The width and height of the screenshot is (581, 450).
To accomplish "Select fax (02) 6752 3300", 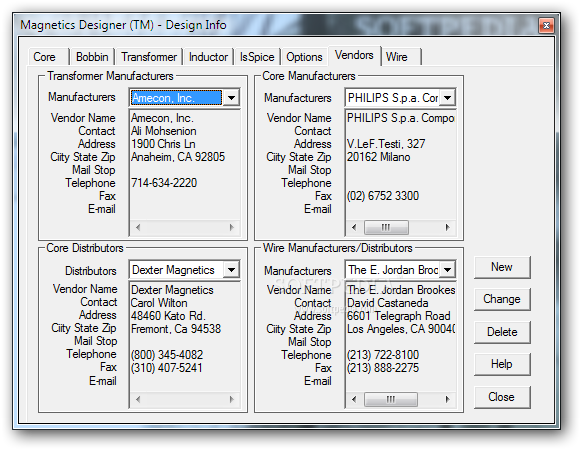I will point(383,196).
